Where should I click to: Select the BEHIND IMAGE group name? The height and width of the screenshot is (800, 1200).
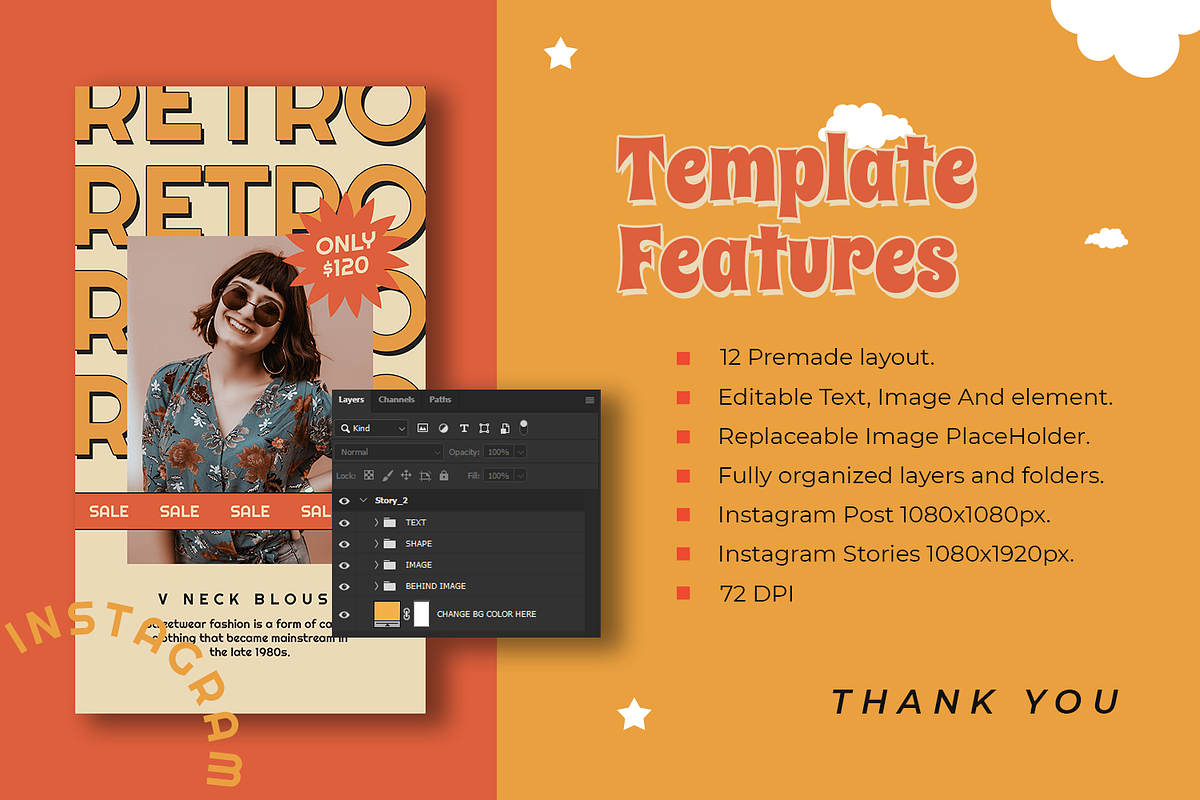435,586
